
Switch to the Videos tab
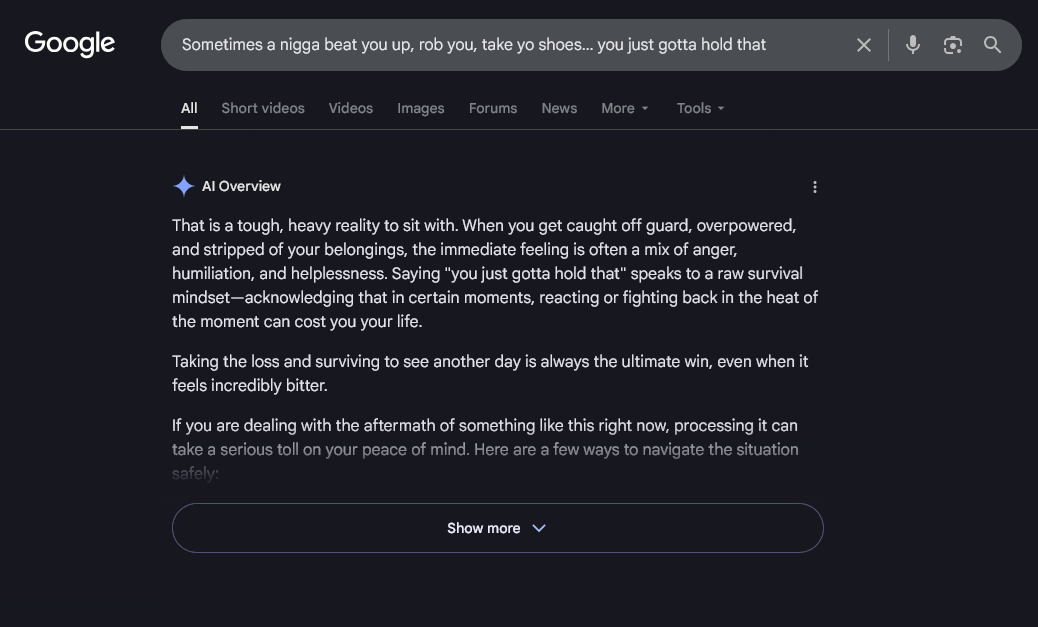(x=350, y=108)
